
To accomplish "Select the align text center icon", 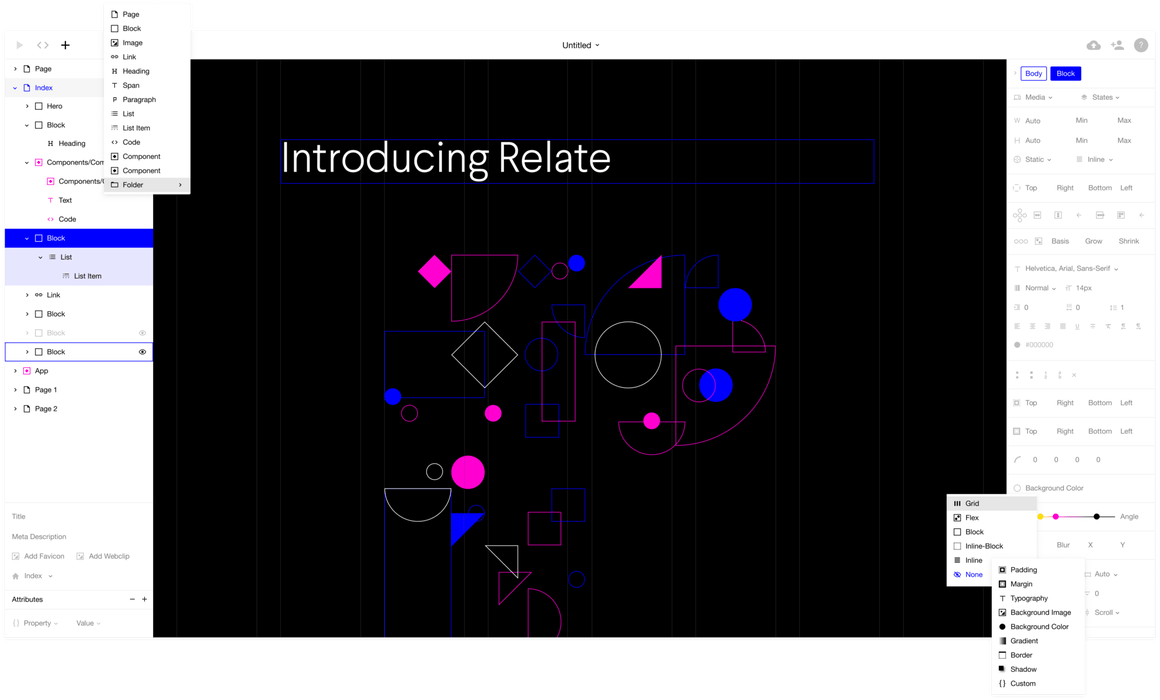I will point(1032,326).
